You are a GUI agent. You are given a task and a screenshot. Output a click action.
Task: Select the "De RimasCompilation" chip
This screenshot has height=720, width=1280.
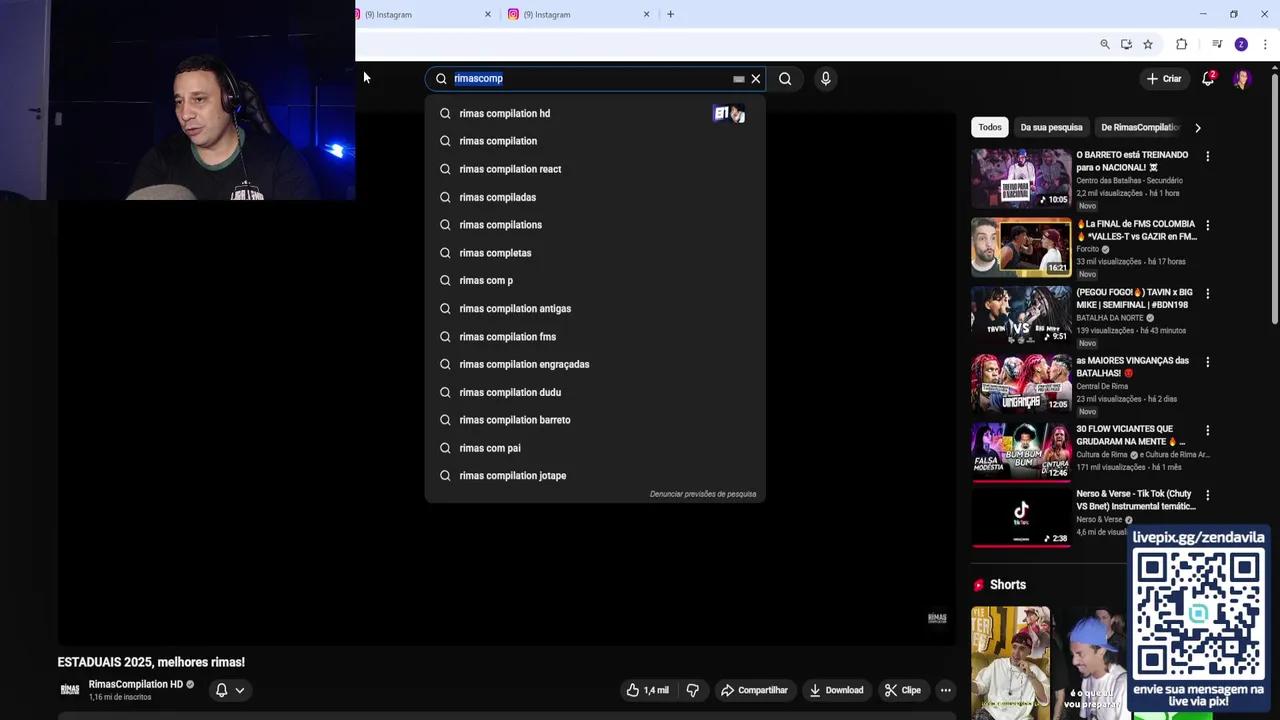pyautogui.click(x=1139, y=127)
